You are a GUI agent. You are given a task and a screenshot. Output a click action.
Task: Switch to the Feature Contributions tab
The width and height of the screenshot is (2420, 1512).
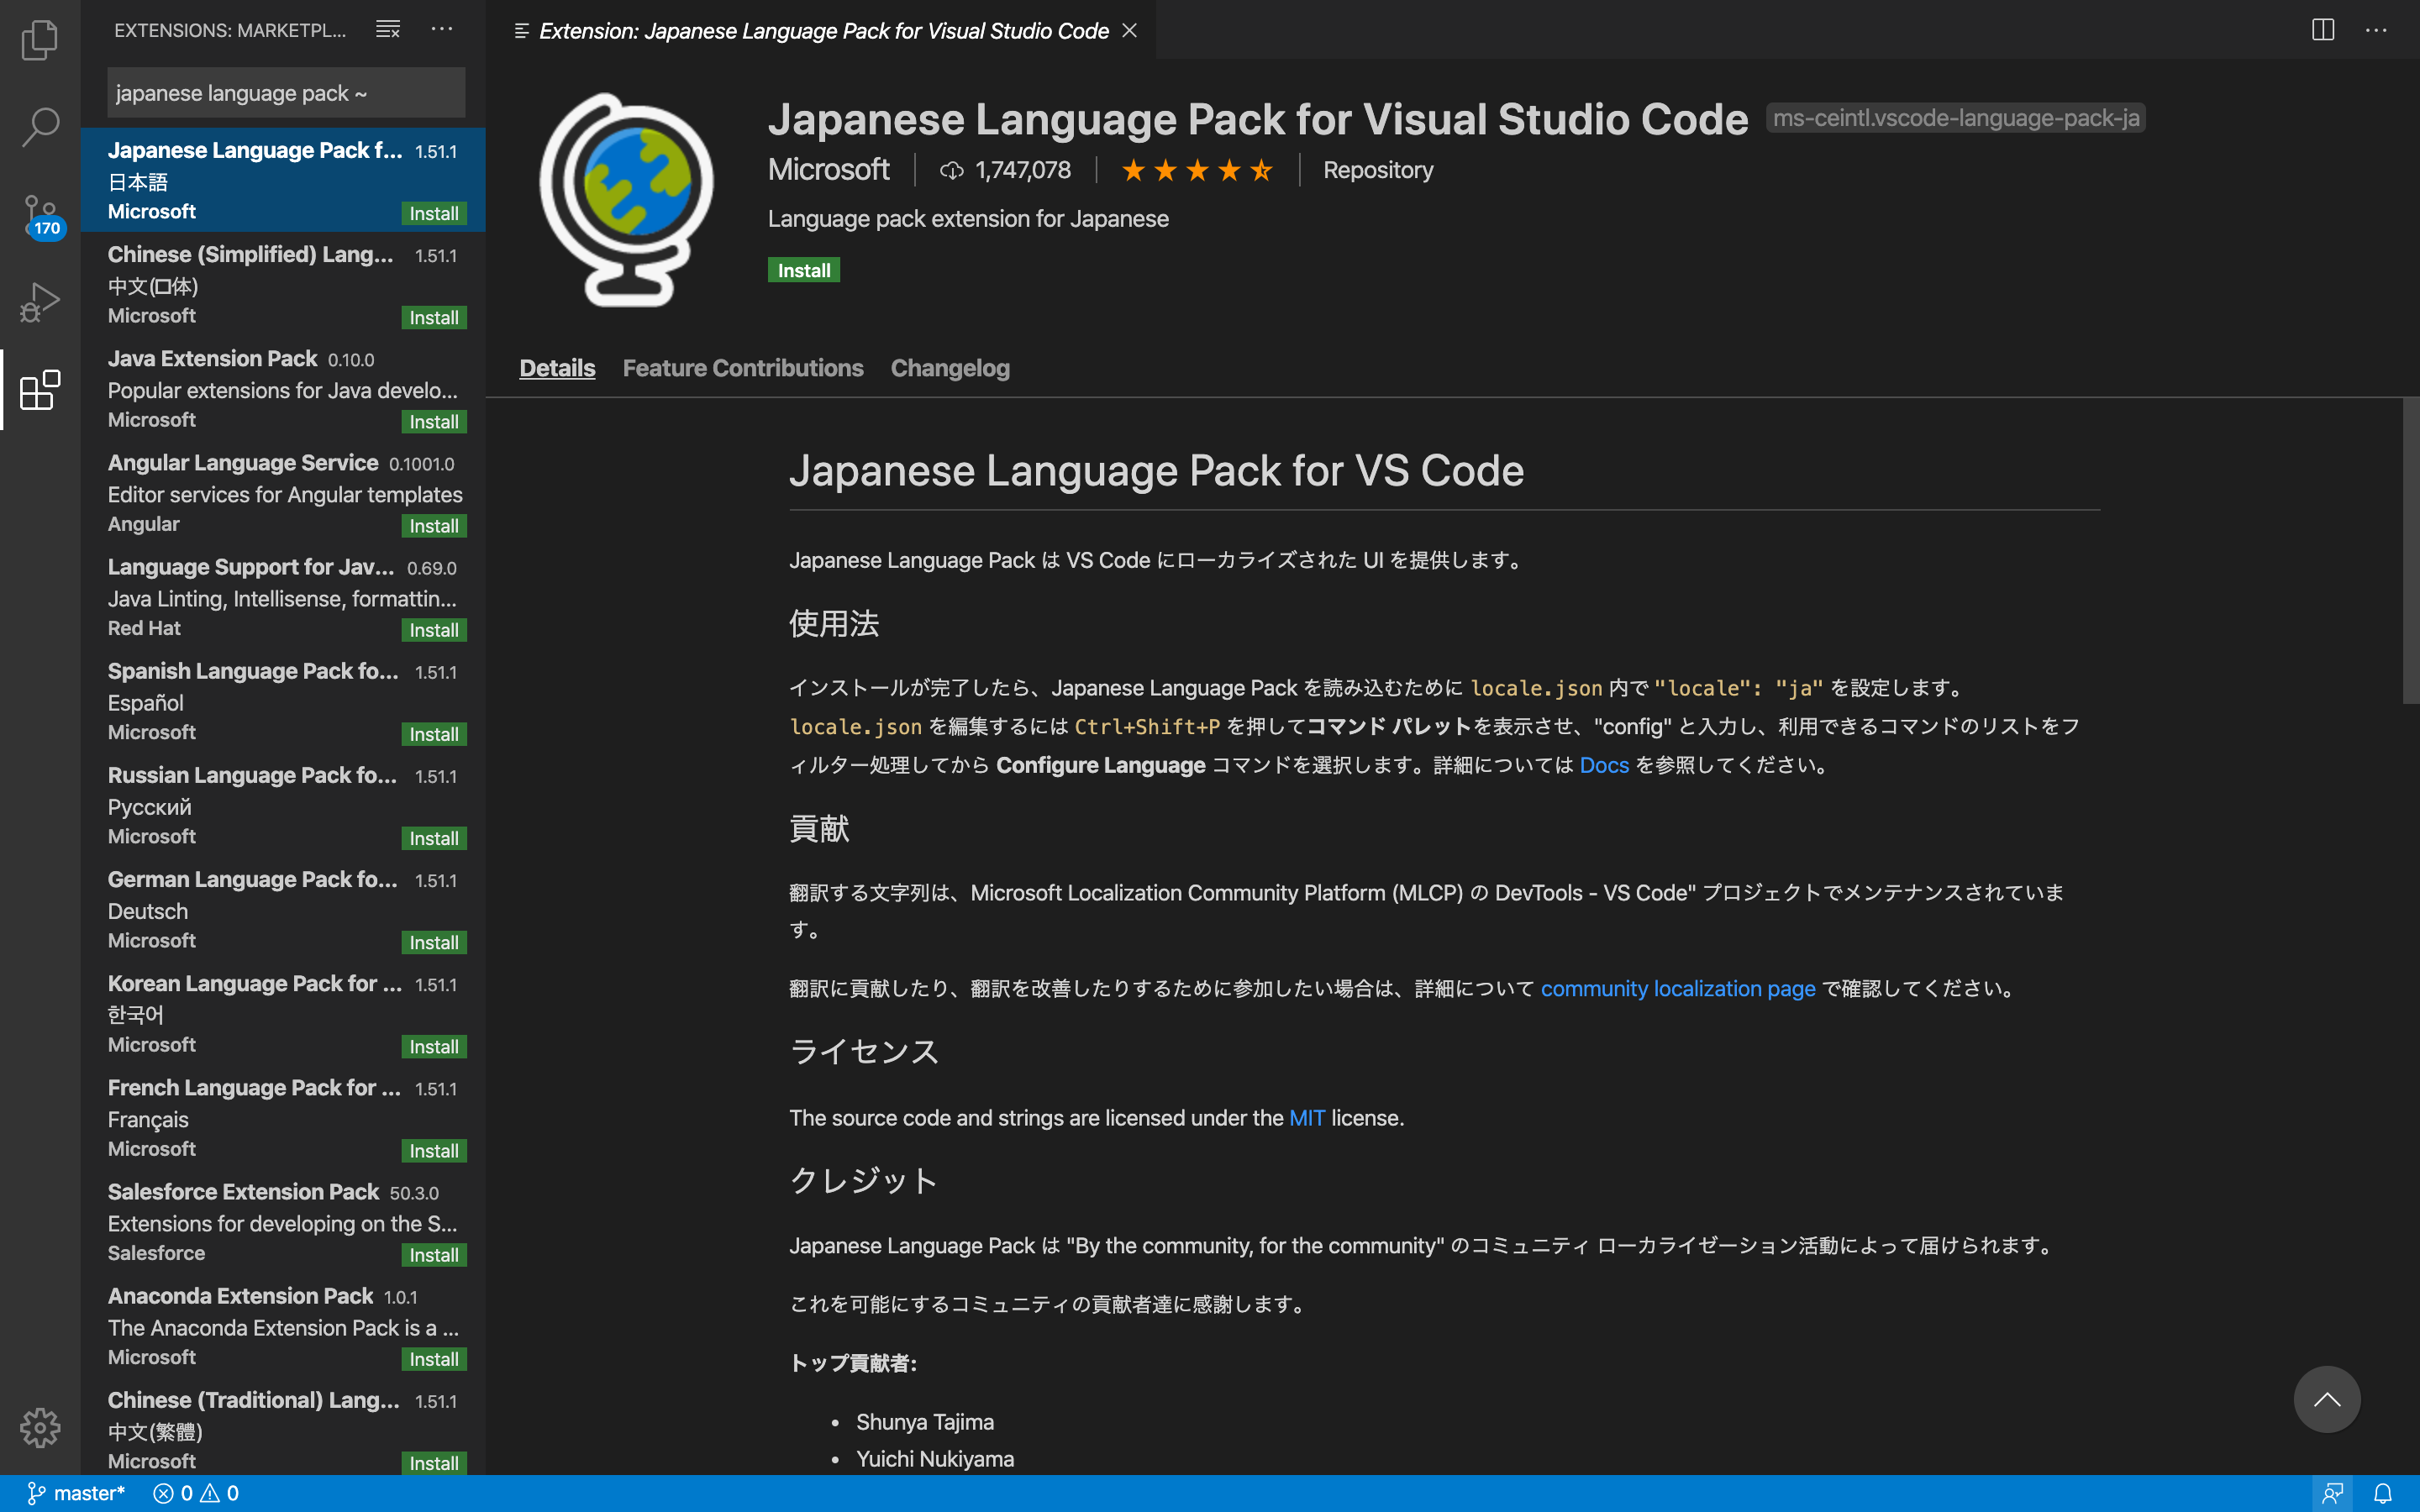pos(742,368)
